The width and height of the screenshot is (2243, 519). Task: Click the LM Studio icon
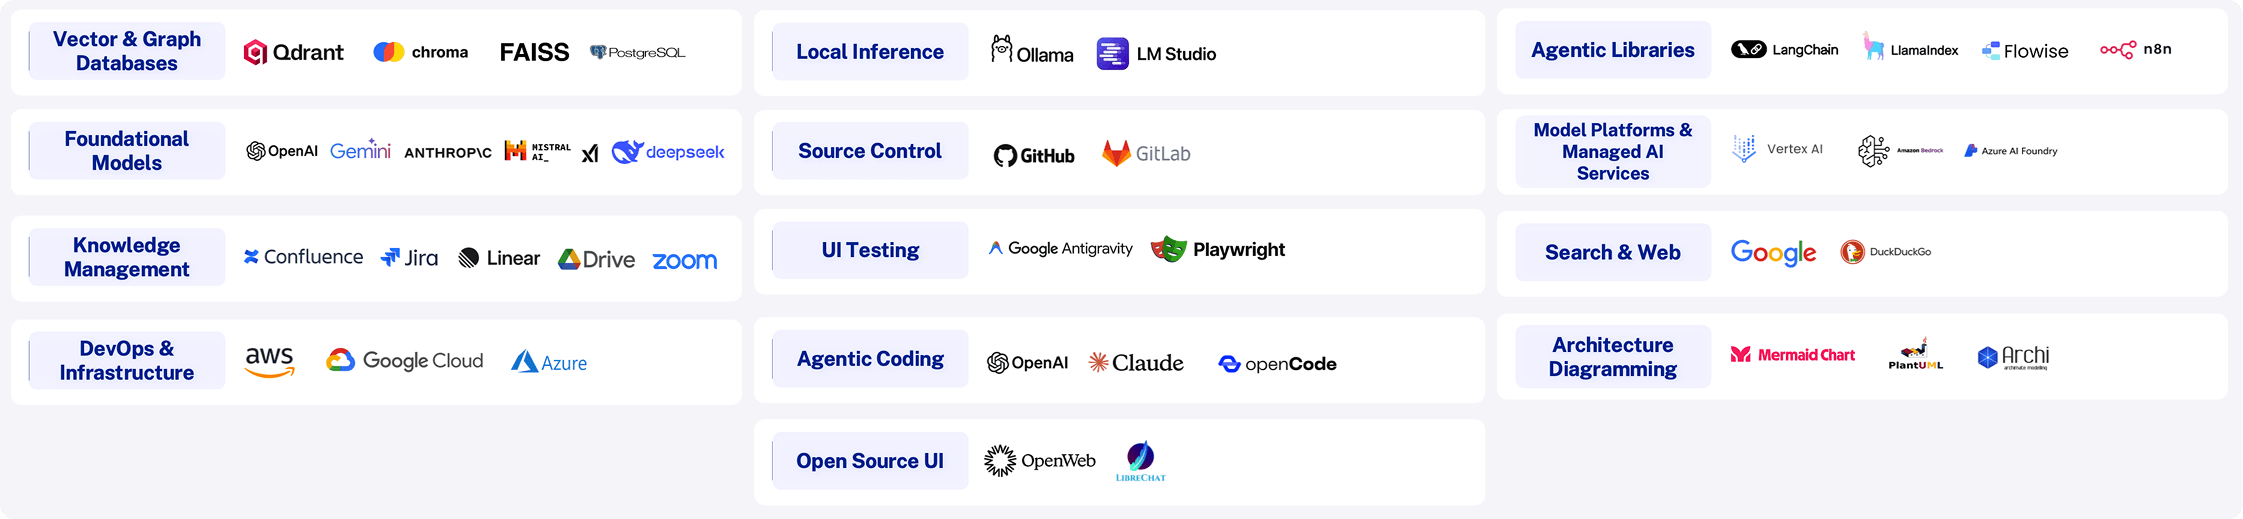pyautogui.click(x=1112, y=53)
